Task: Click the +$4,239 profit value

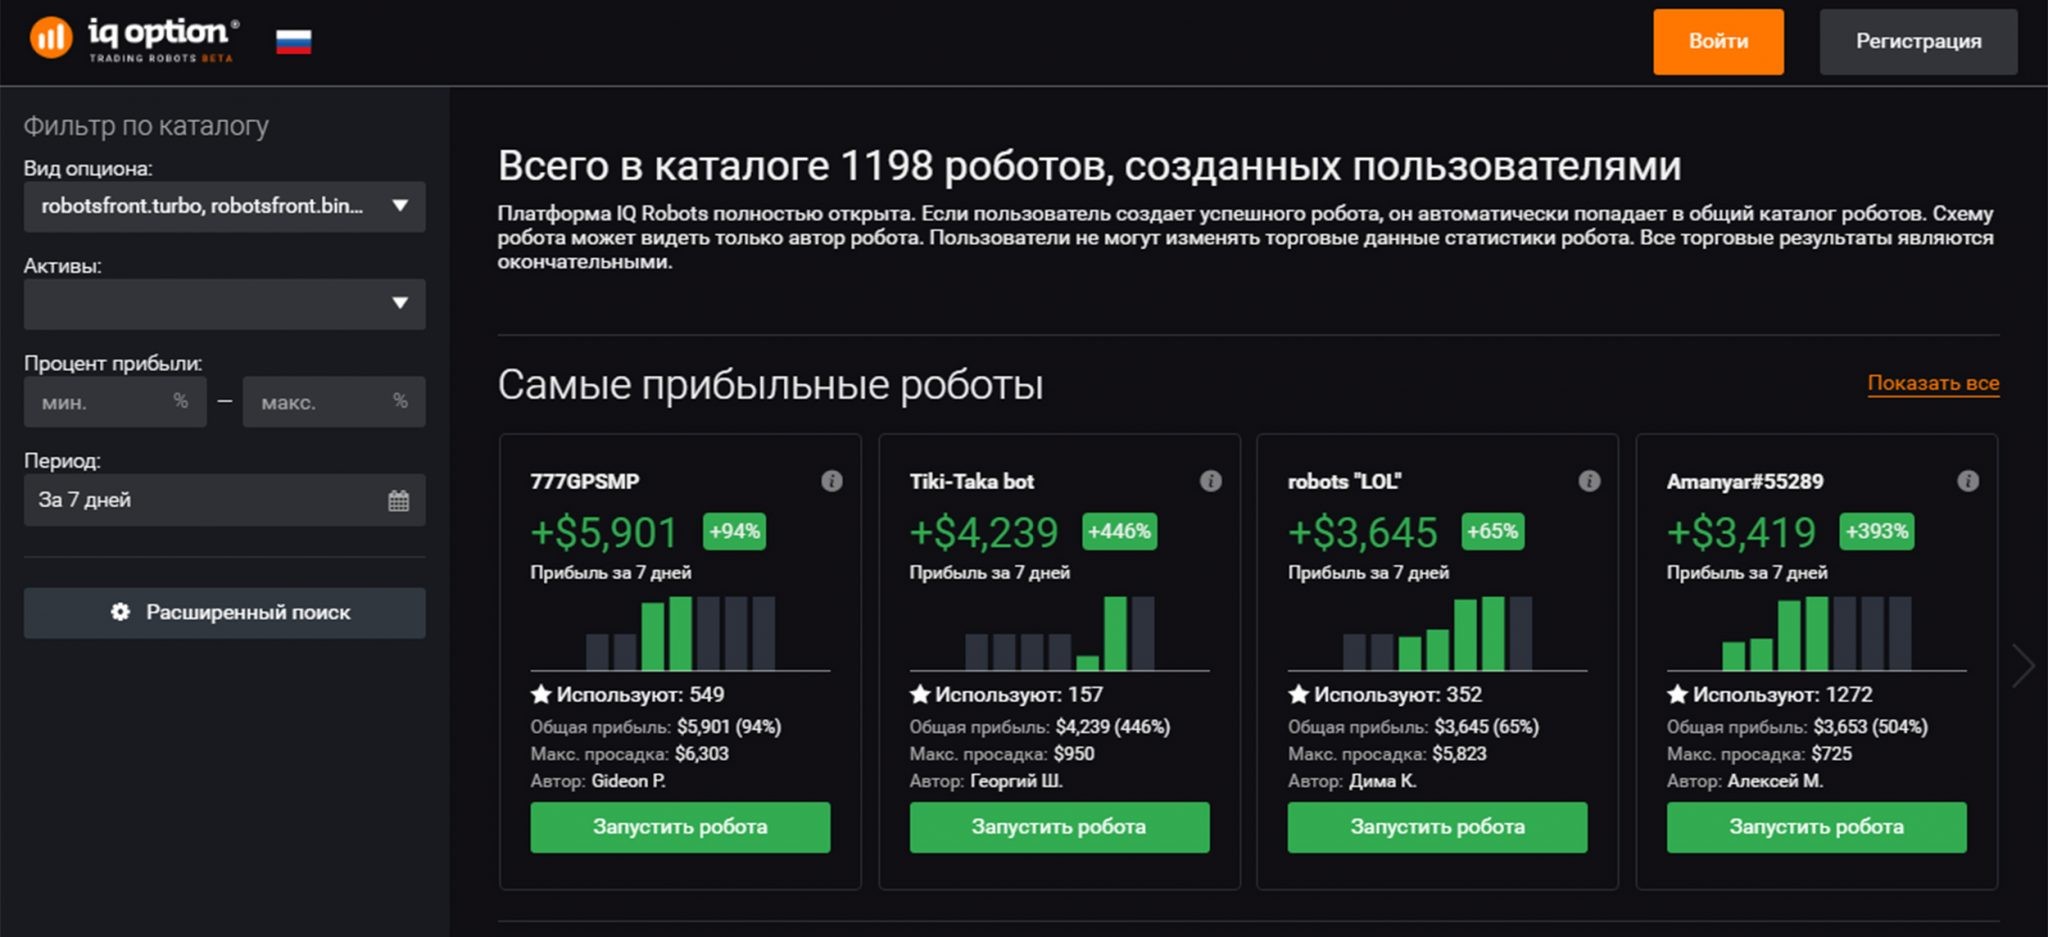Action: coord(983,533)
